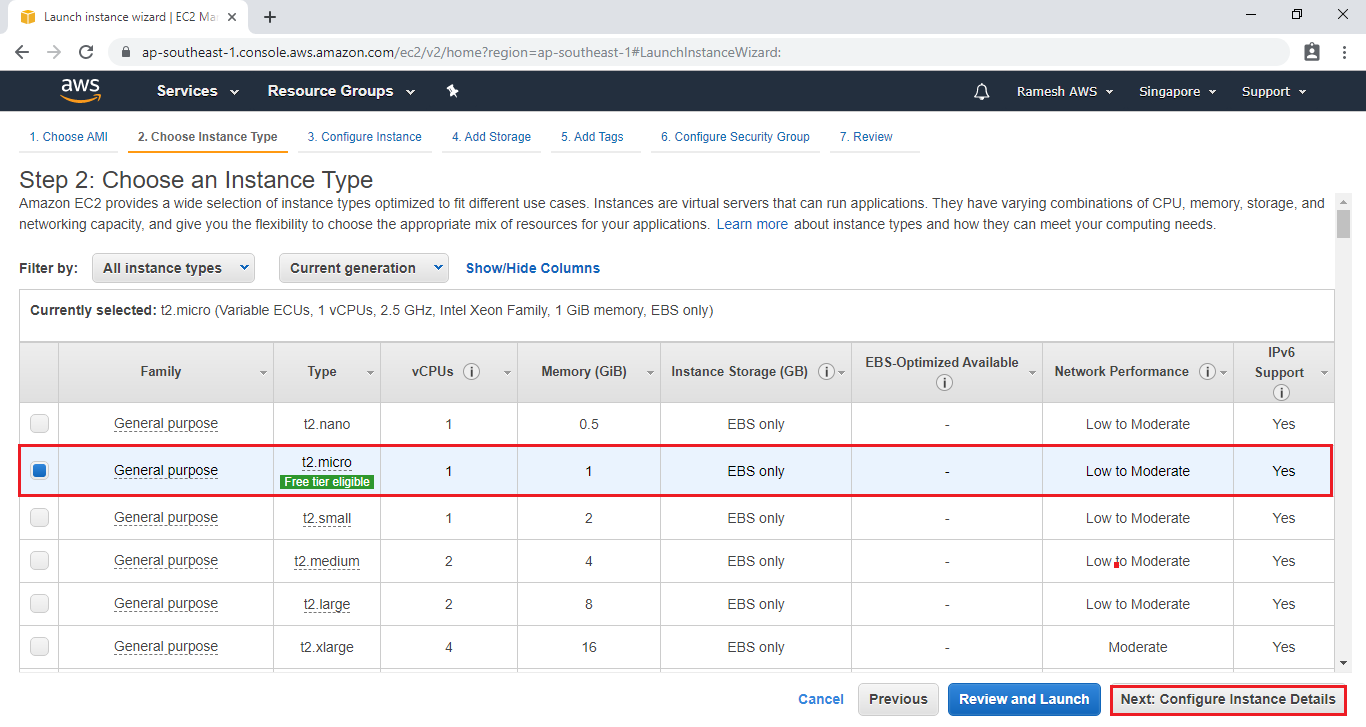Image resolution: width=1366 pixels, height=727 pixels.
Task: Click Show/Hide Columns link
Action: 533,268
